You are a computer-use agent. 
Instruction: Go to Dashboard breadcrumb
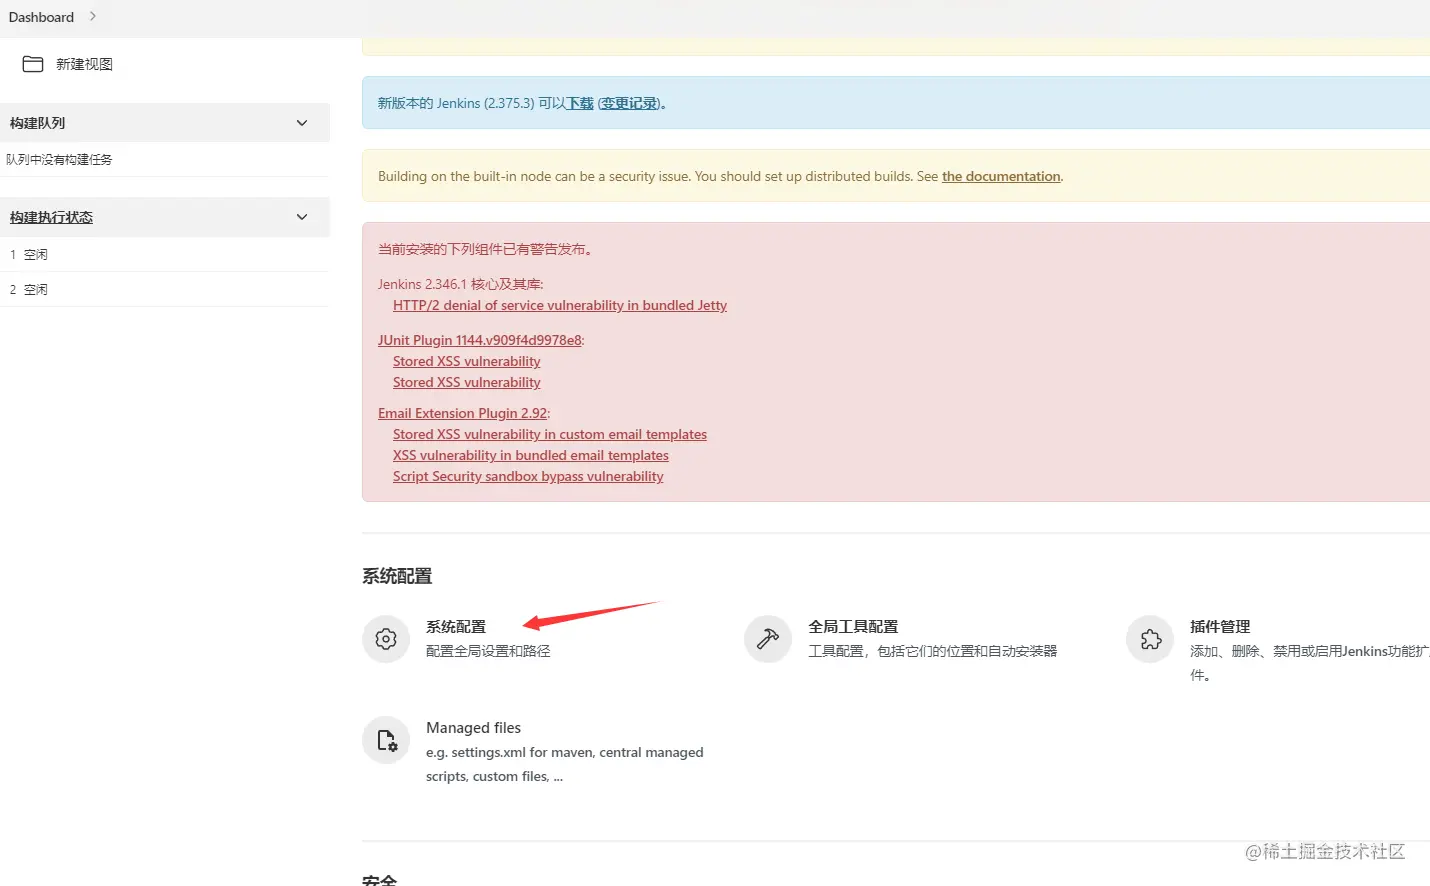[x=41, y=17]
